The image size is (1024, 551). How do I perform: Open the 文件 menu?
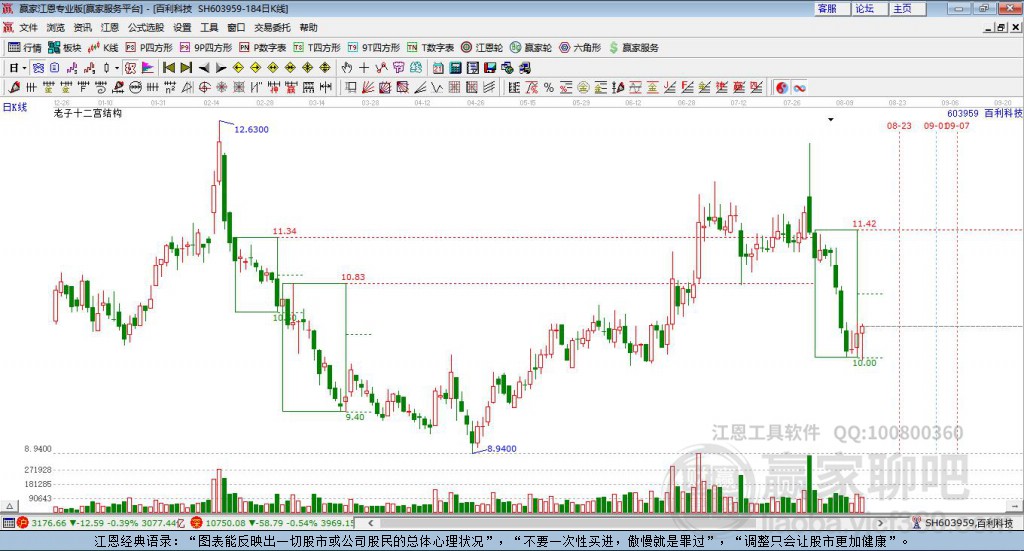[x=28, y=27]
